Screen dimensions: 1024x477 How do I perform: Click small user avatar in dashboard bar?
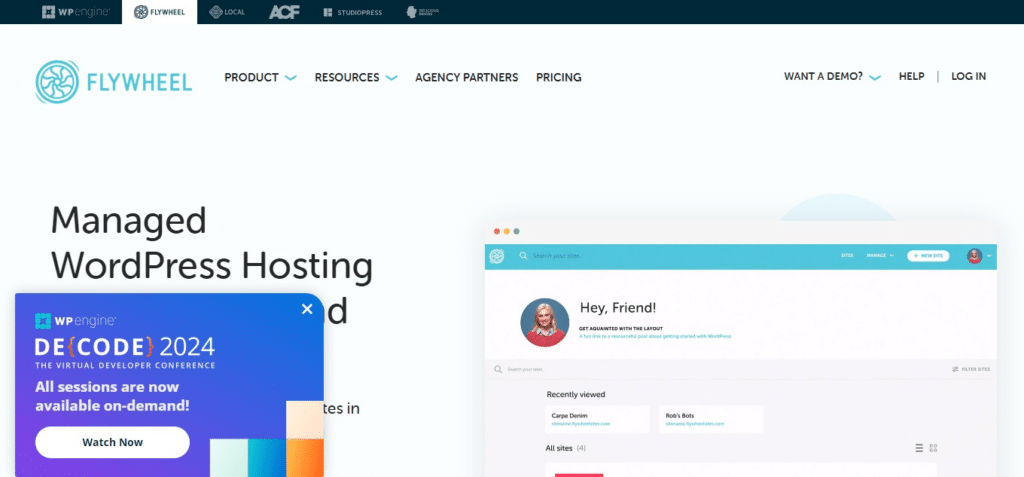(x=974, y=256)
